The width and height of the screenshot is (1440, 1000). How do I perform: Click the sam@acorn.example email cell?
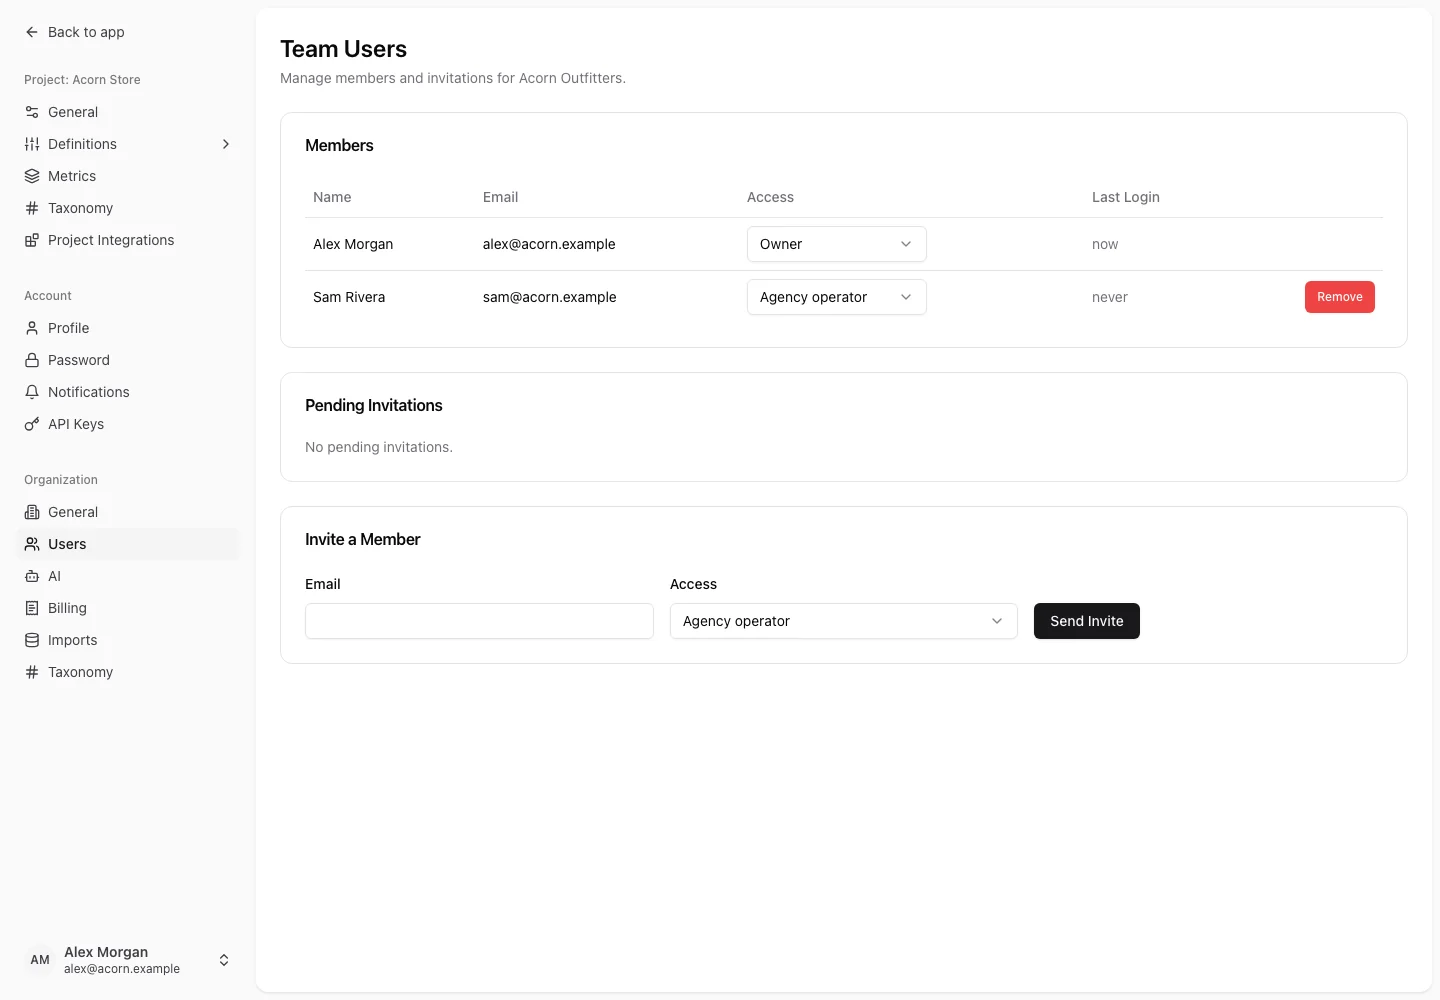click(550, 297)
